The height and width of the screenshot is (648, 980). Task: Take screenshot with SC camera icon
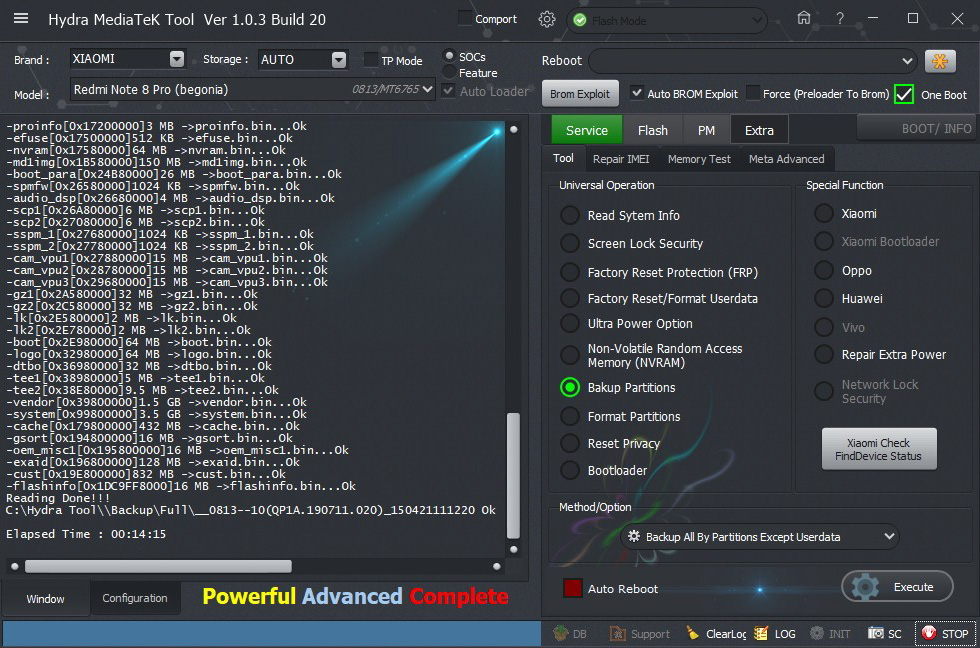coord(875,633)
